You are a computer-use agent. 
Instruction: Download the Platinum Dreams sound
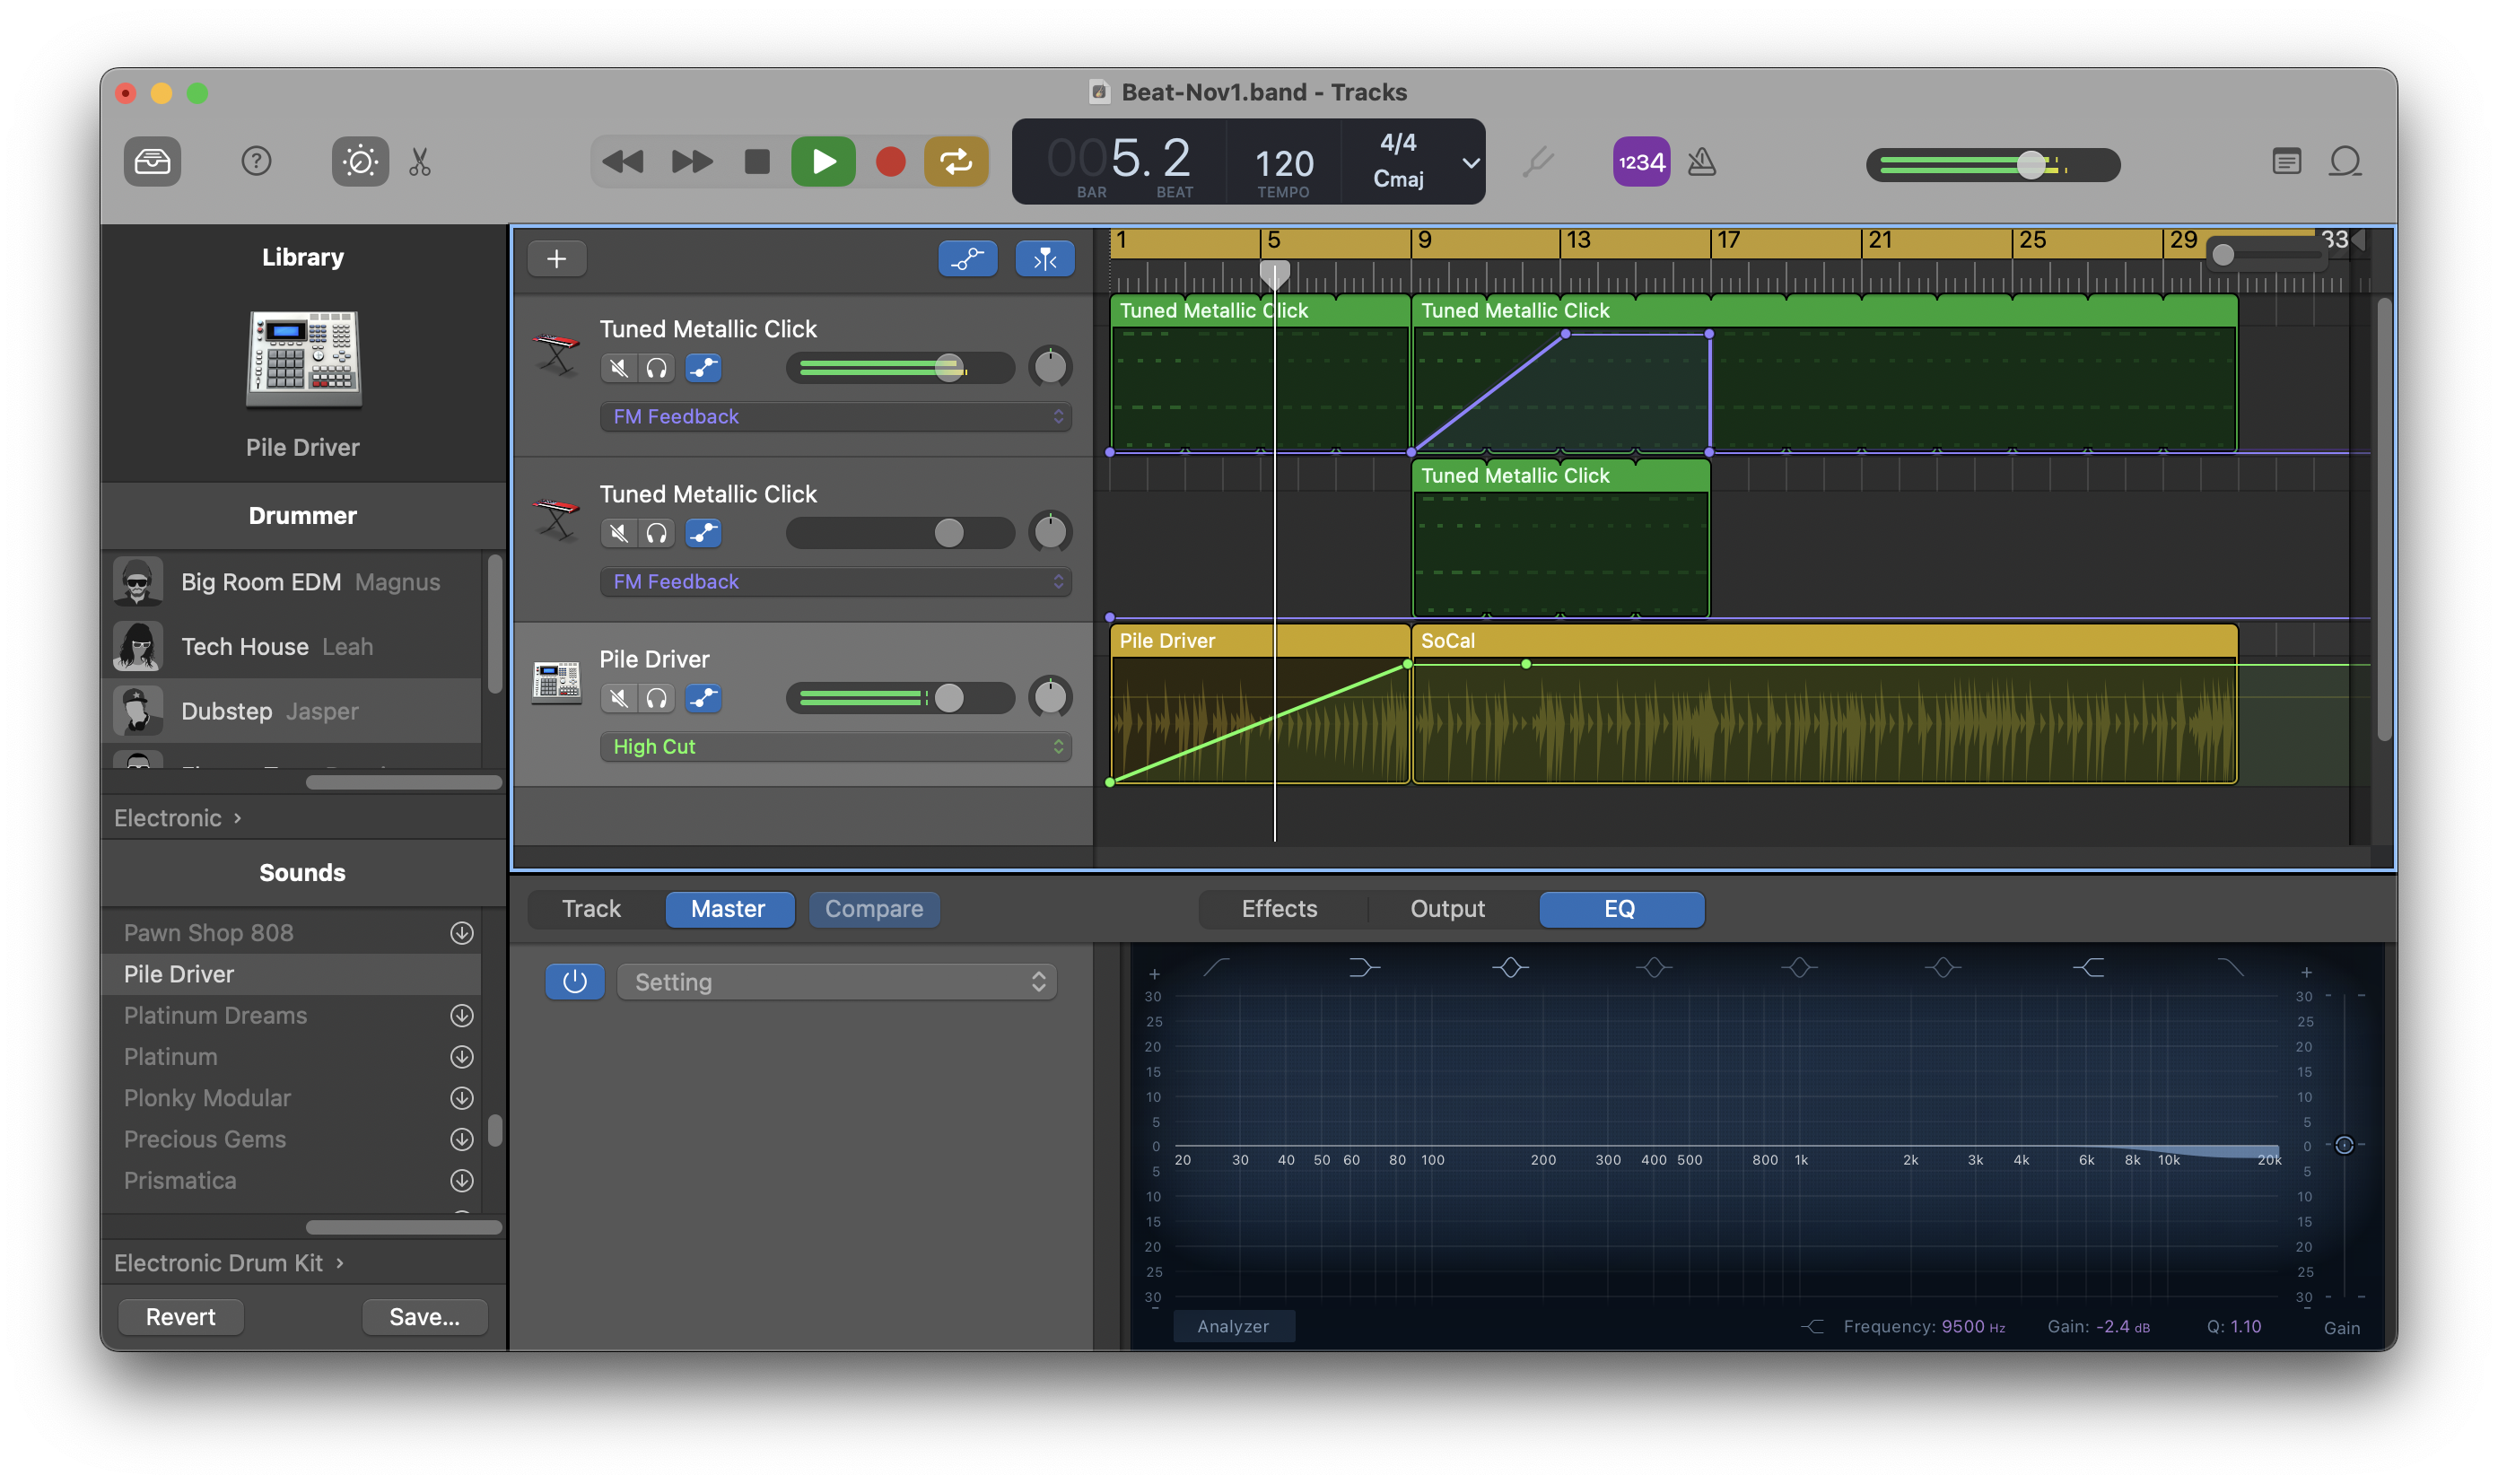[x=461, y=1016]
